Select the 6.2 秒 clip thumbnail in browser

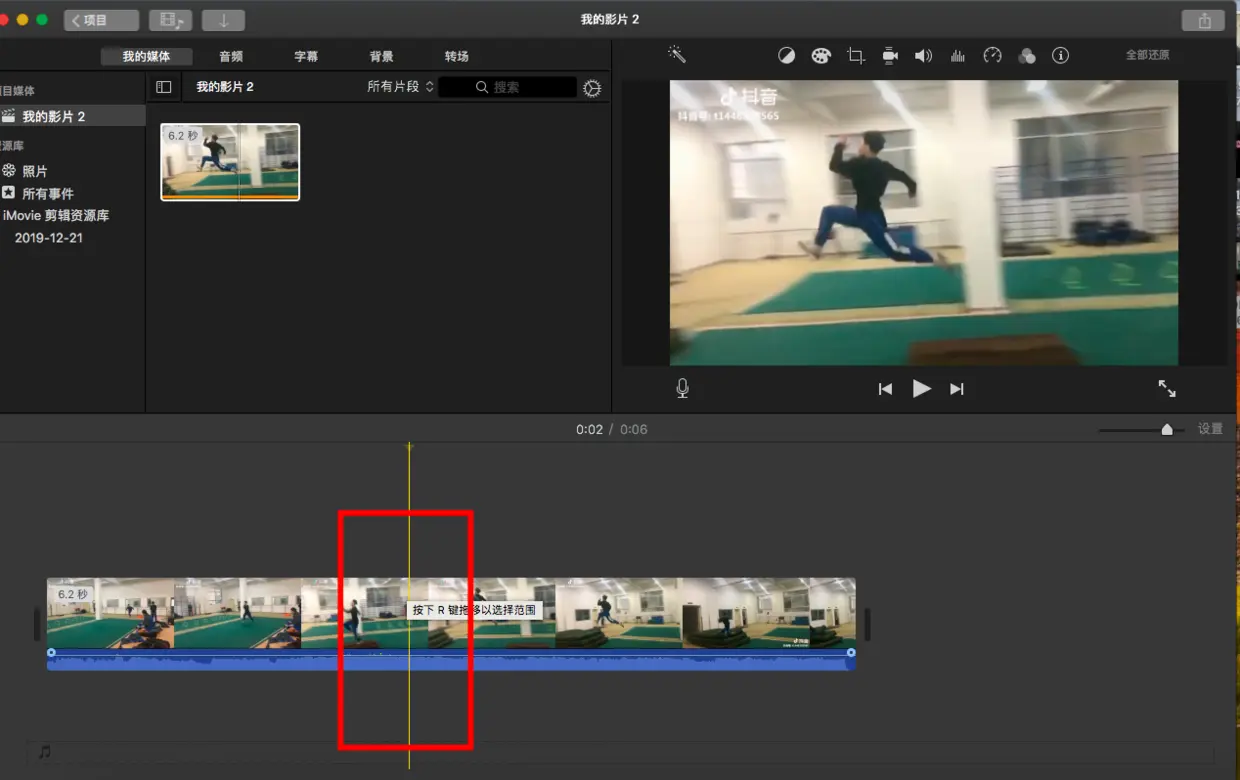point(230,162)
